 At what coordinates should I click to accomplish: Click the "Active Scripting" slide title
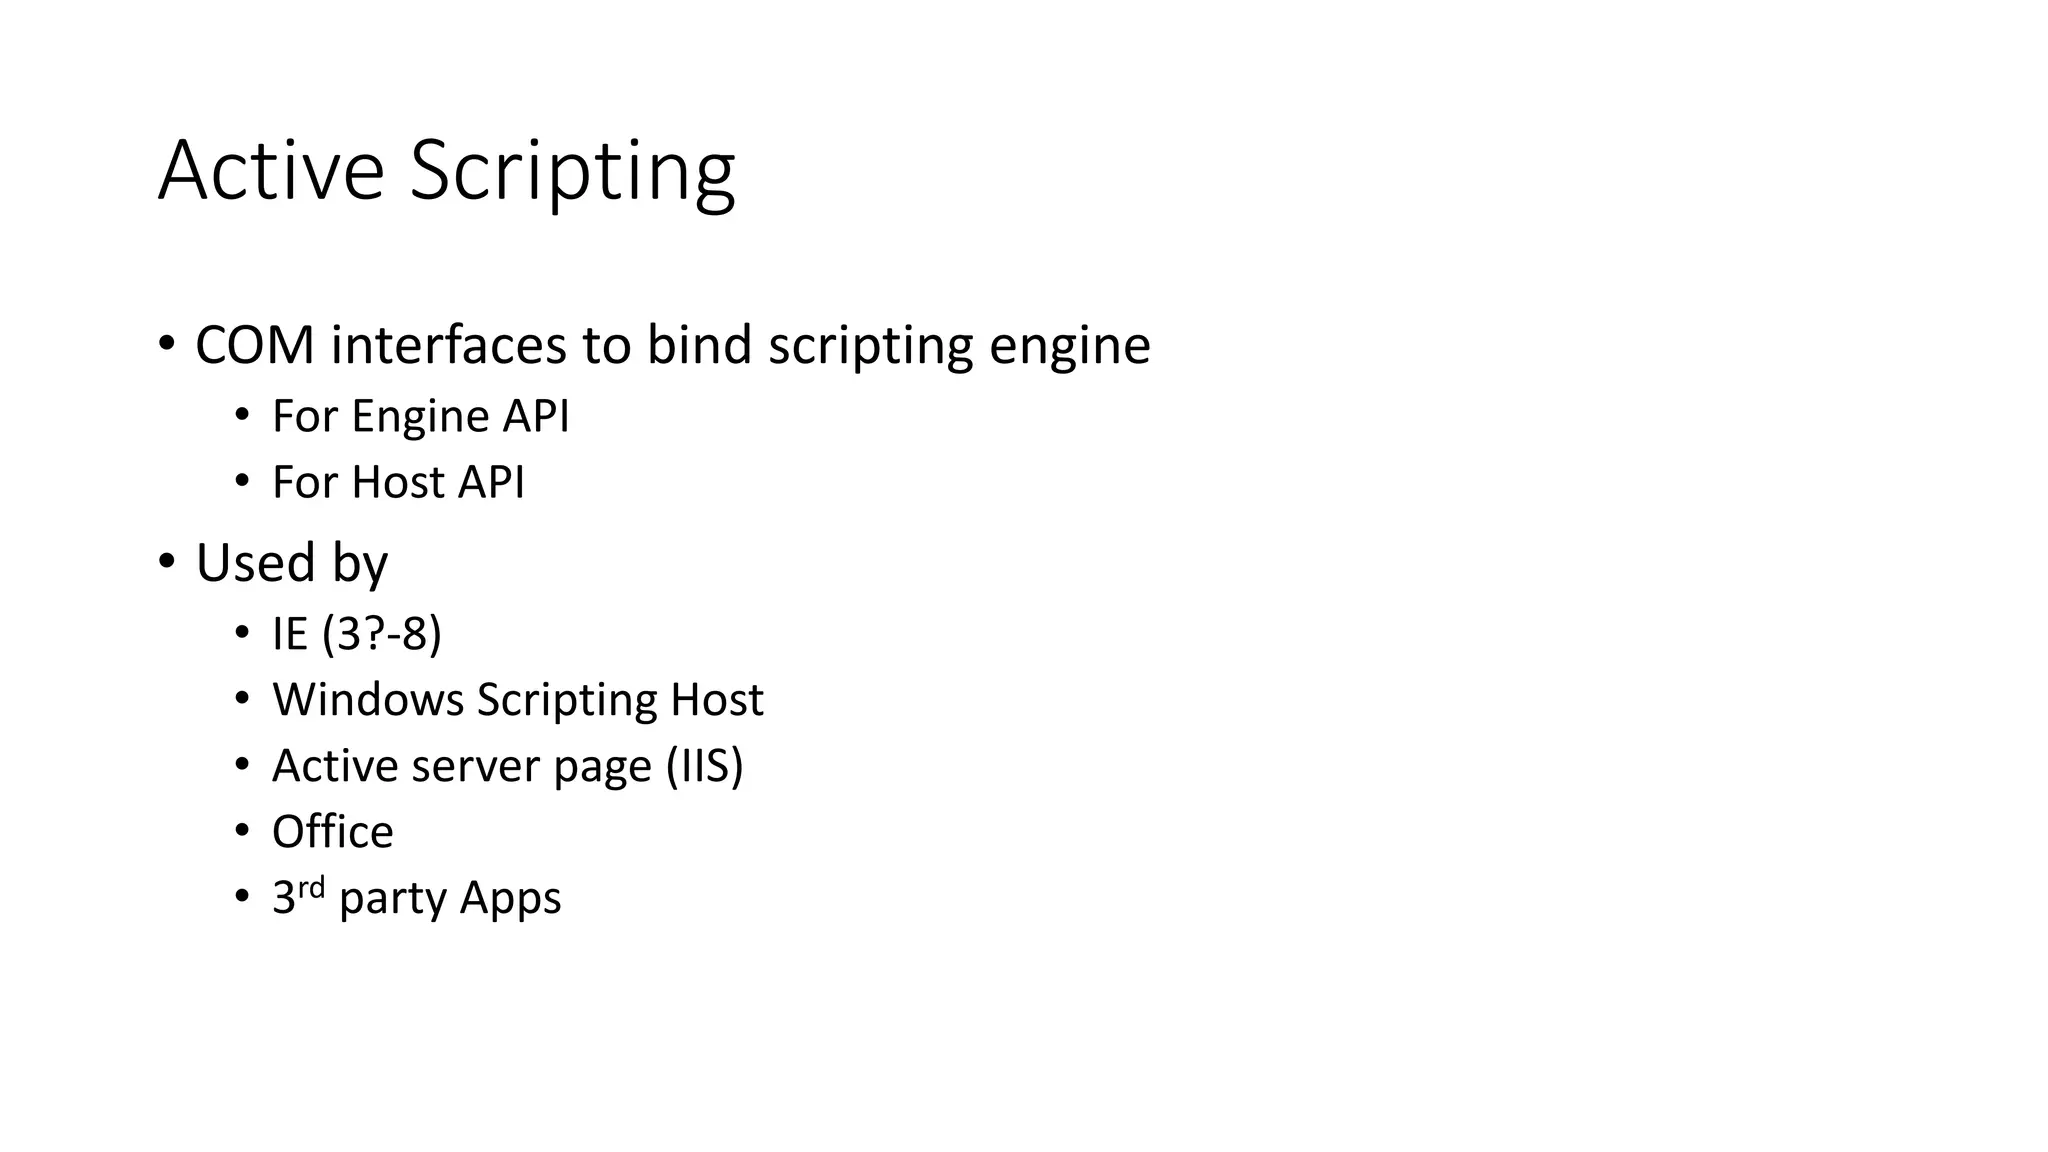pyautogui.click(x=446, y=172)
